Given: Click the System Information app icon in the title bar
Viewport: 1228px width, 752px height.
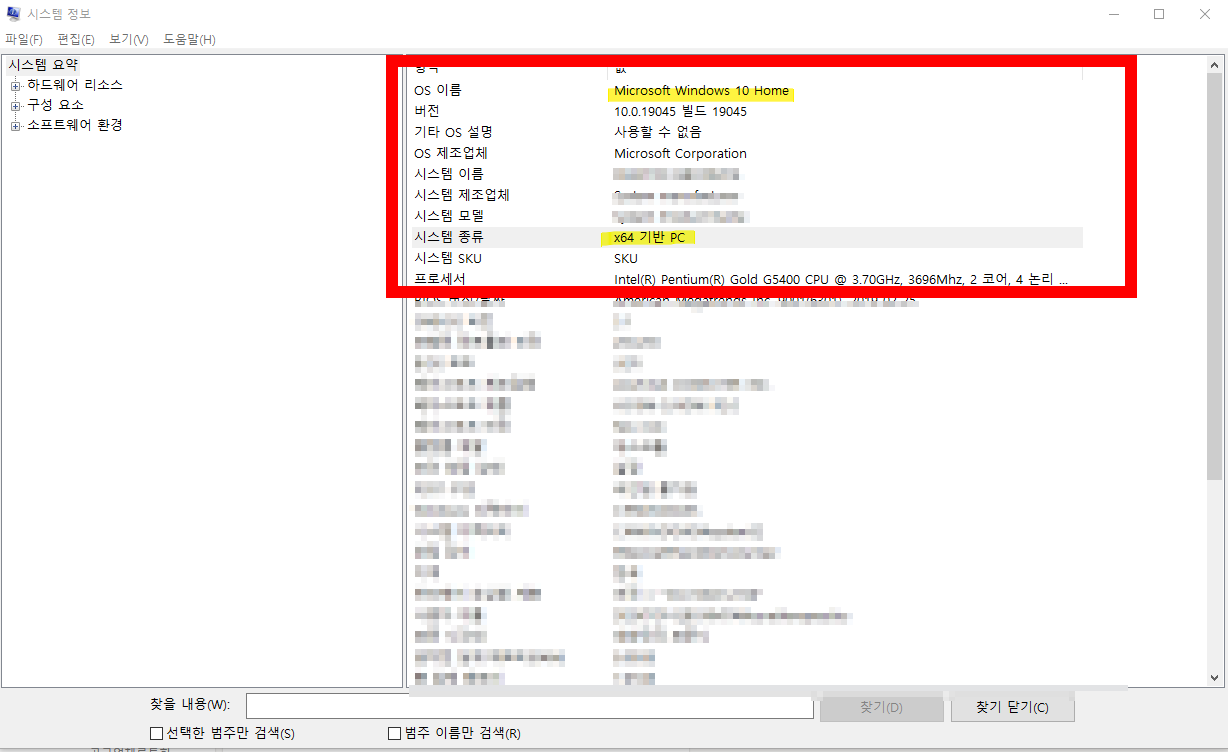Looking at the screenshot, I should 14,13.
